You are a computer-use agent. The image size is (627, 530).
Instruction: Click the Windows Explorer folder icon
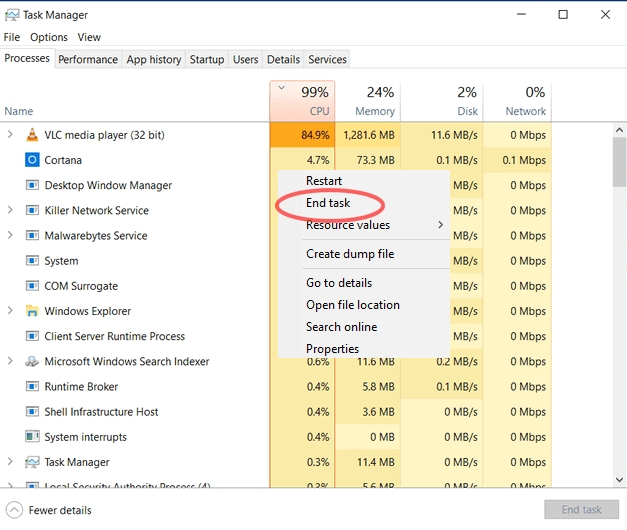coord(32,311)
